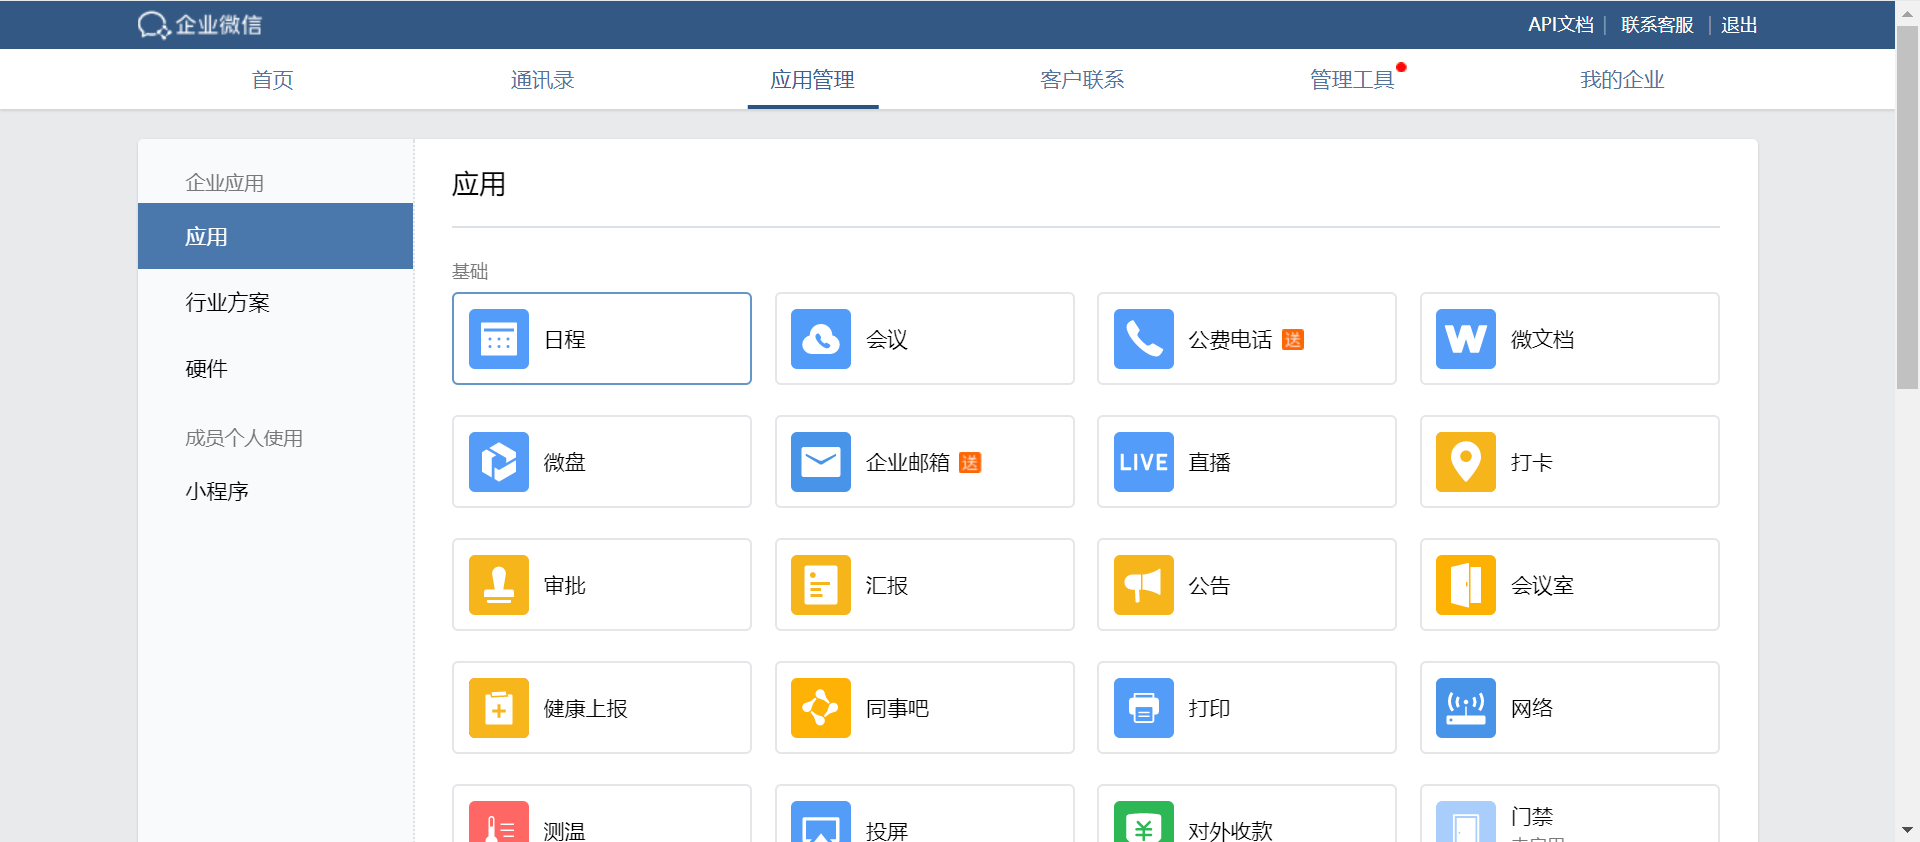Click the 打卡 location pin icon
1920x842 pixels.
tap(1465, 462)
